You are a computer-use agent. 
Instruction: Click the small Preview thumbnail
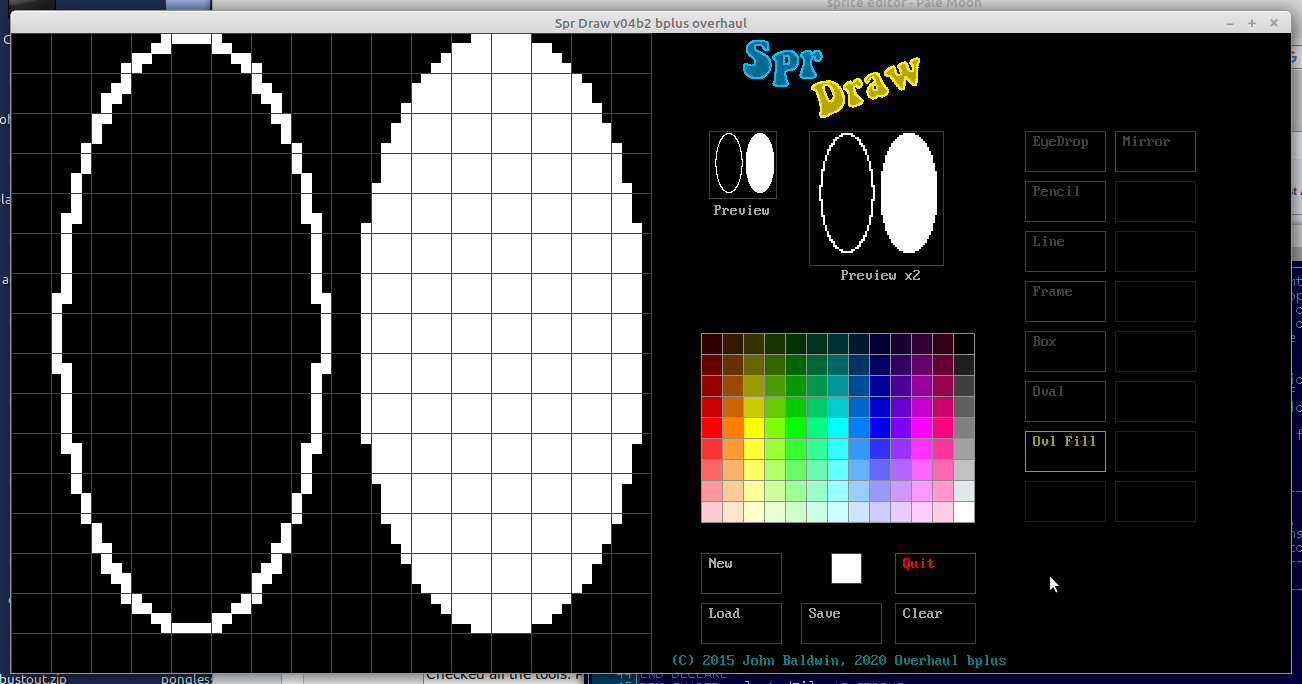pos(743,164)
